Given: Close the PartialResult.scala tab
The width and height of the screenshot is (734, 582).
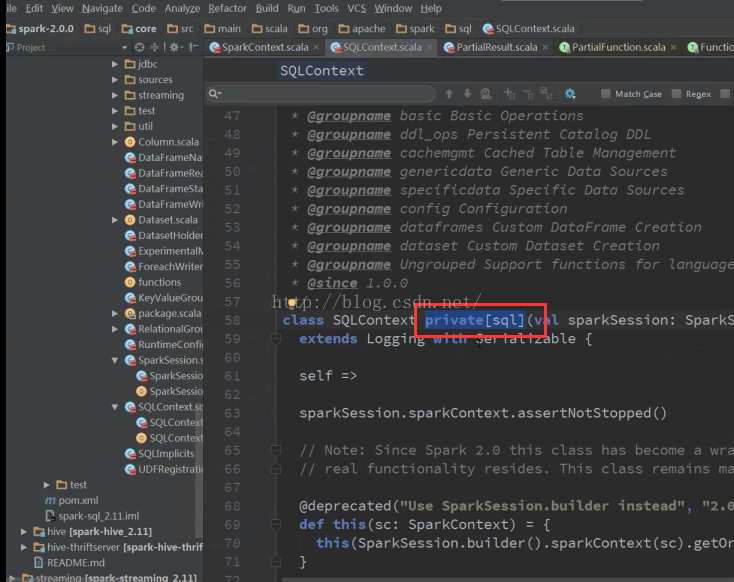Looking at the screenshot, I should tap(545, 47).
